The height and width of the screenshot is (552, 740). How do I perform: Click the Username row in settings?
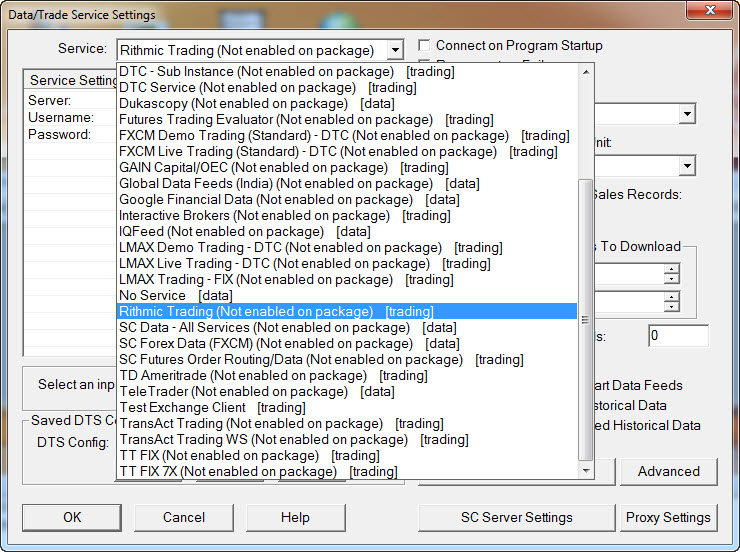(x=71, y=117)
